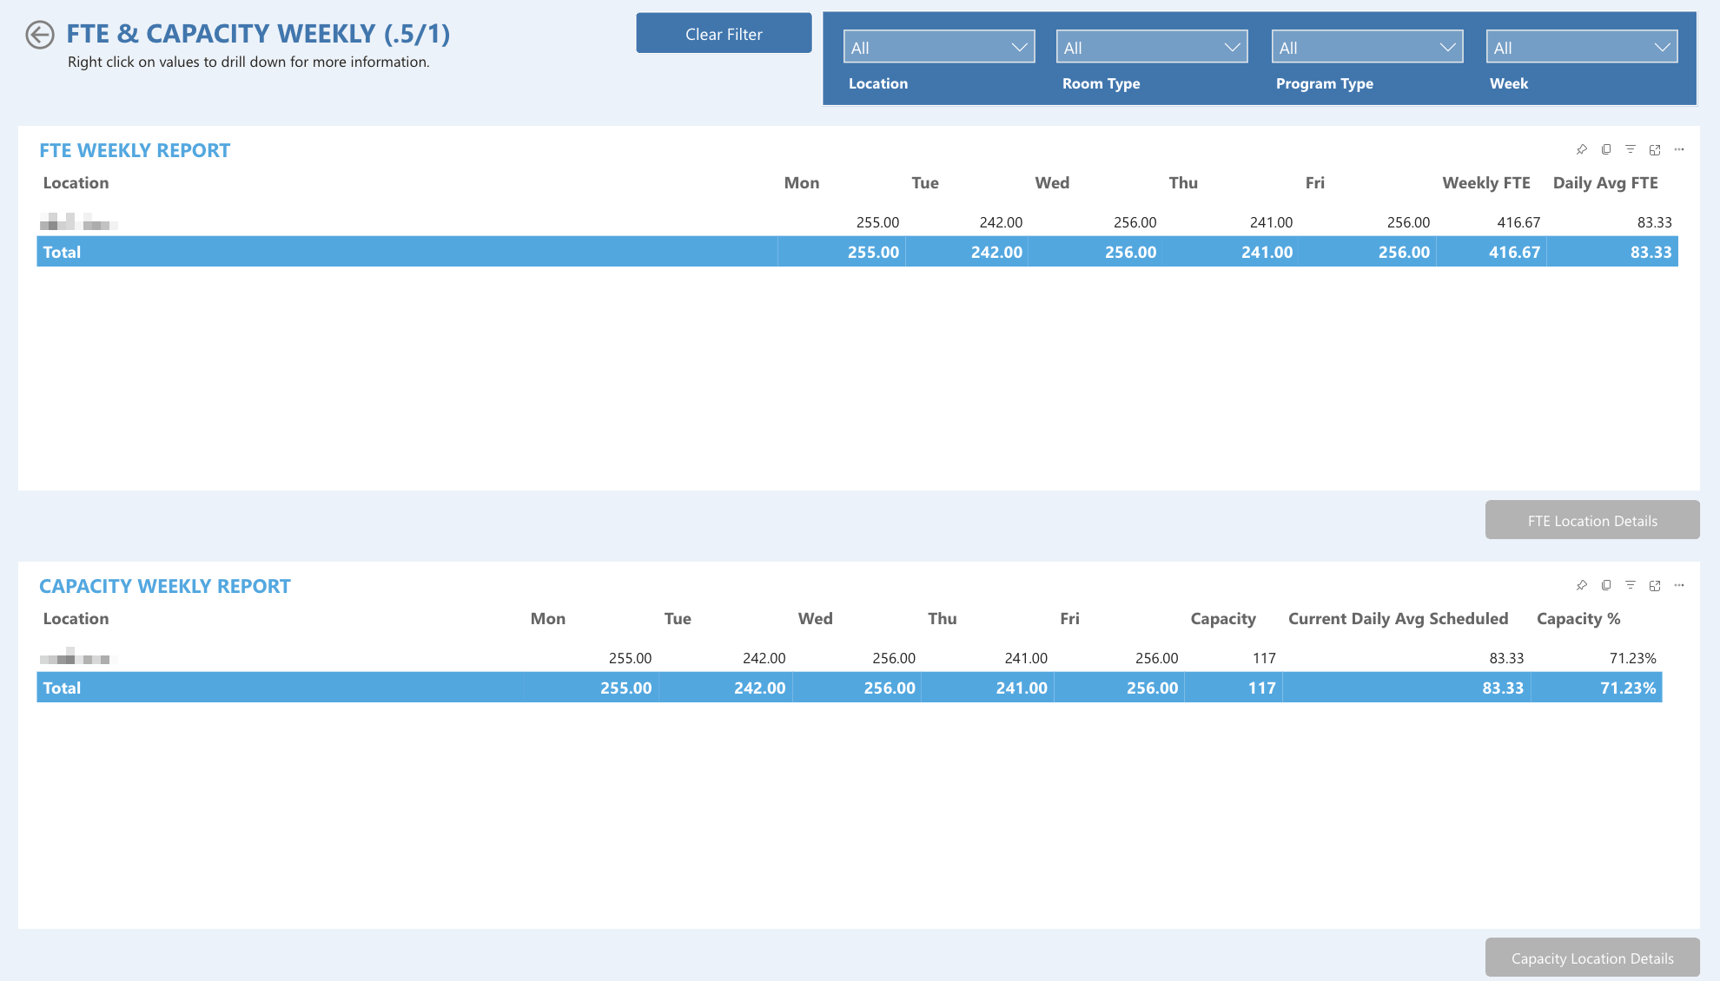Open Capacity Location Details
1720x981 pixels.
(x=1592, y=957)
